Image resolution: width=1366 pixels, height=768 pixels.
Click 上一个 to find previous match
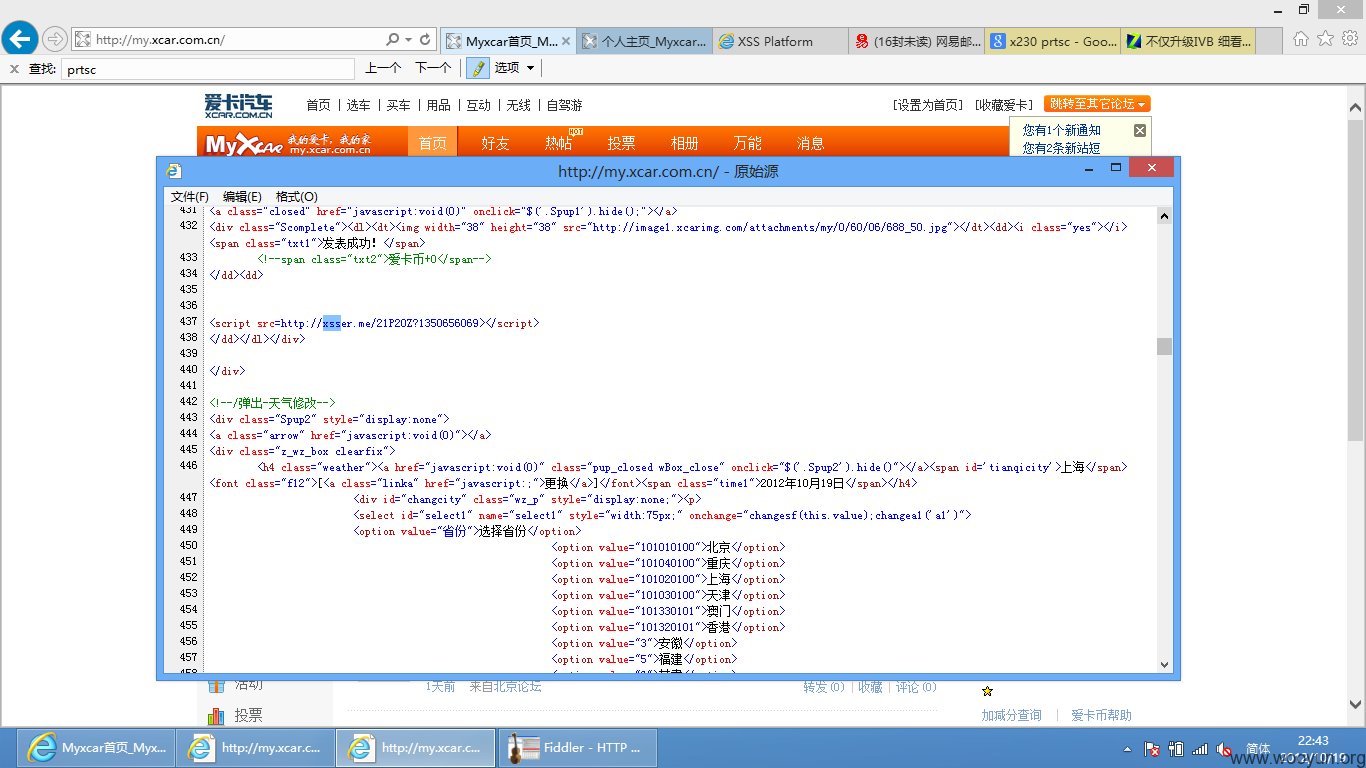[383, 68]
